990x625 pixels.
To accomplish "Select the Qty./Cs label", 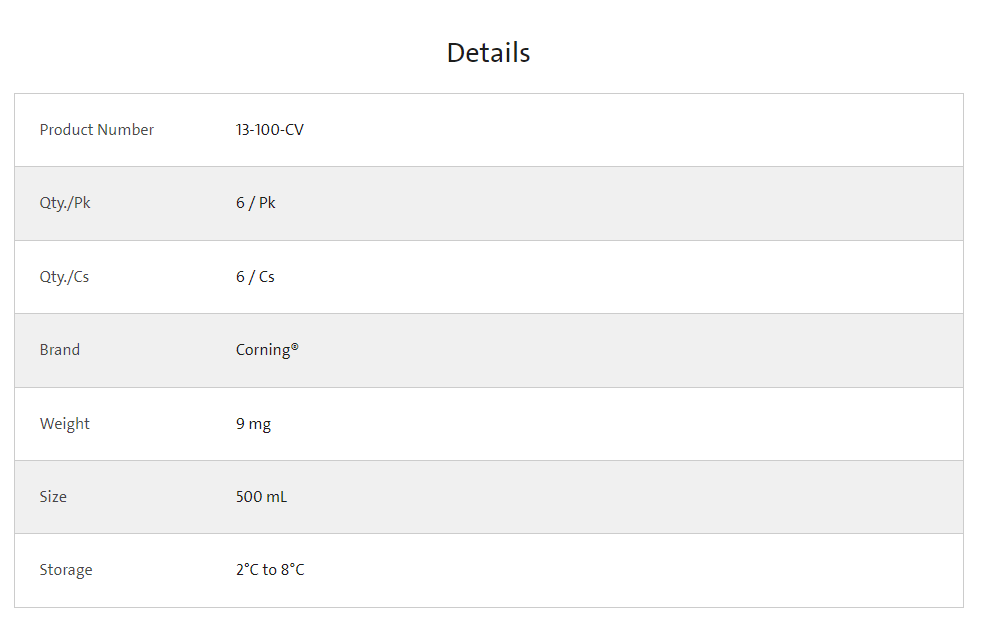I will pyautogui.click(x=64, y=277).
